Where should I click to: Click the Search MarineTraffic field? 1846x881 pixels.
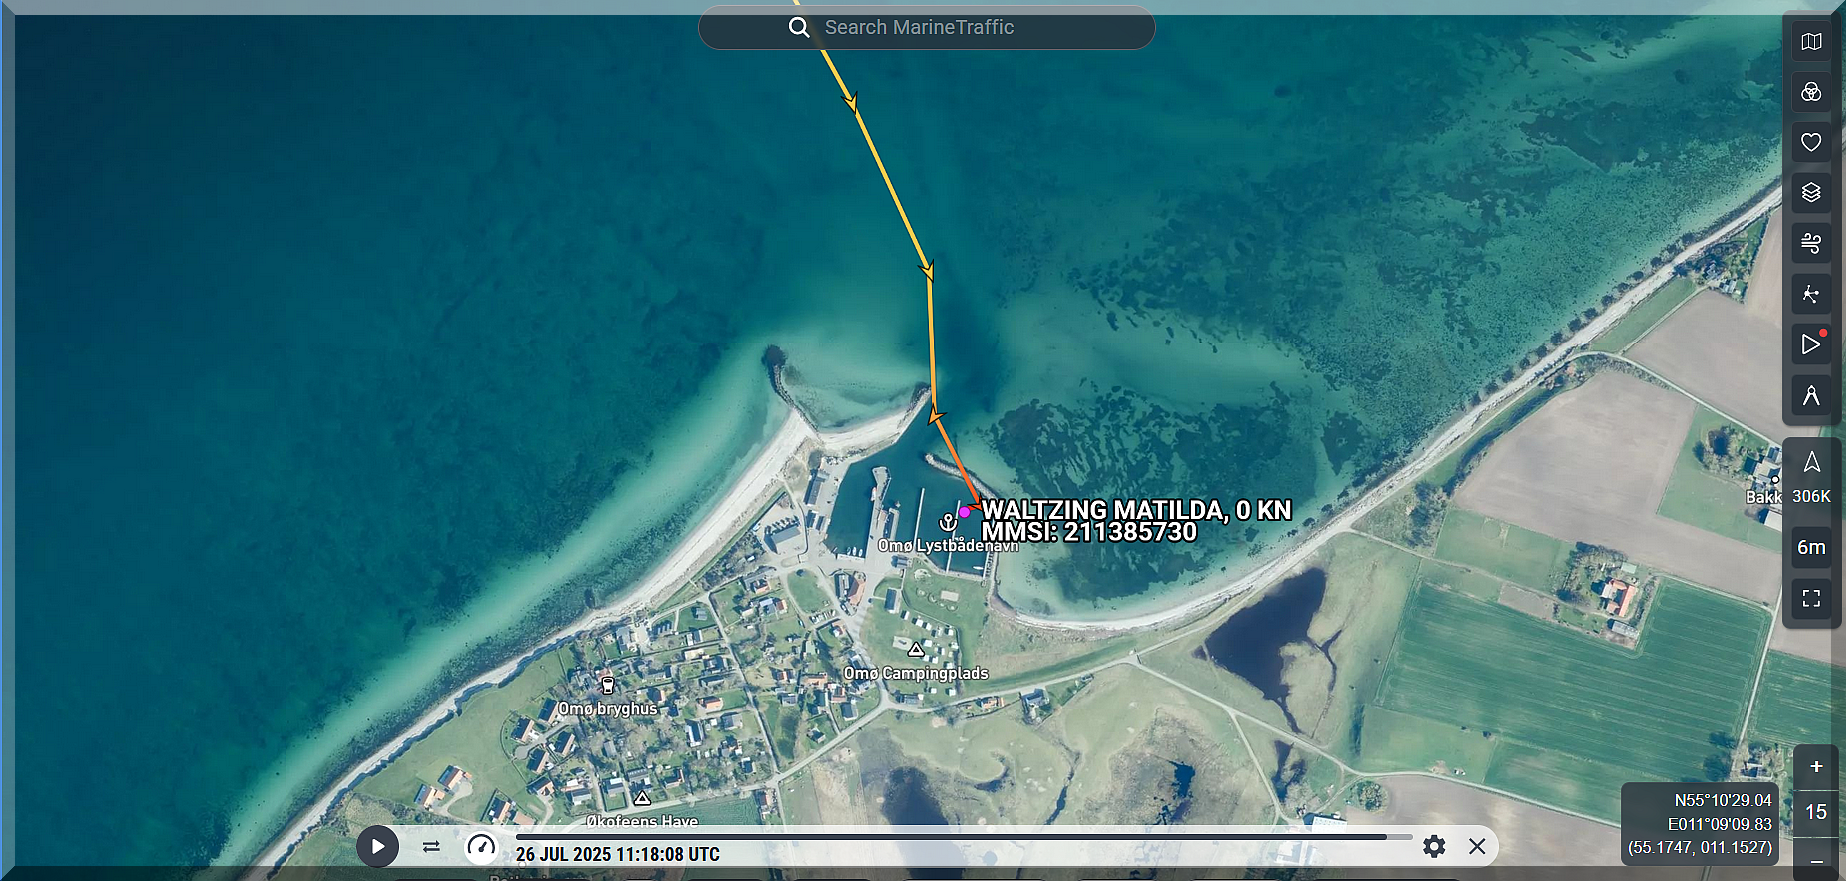[x=926, y=28]
